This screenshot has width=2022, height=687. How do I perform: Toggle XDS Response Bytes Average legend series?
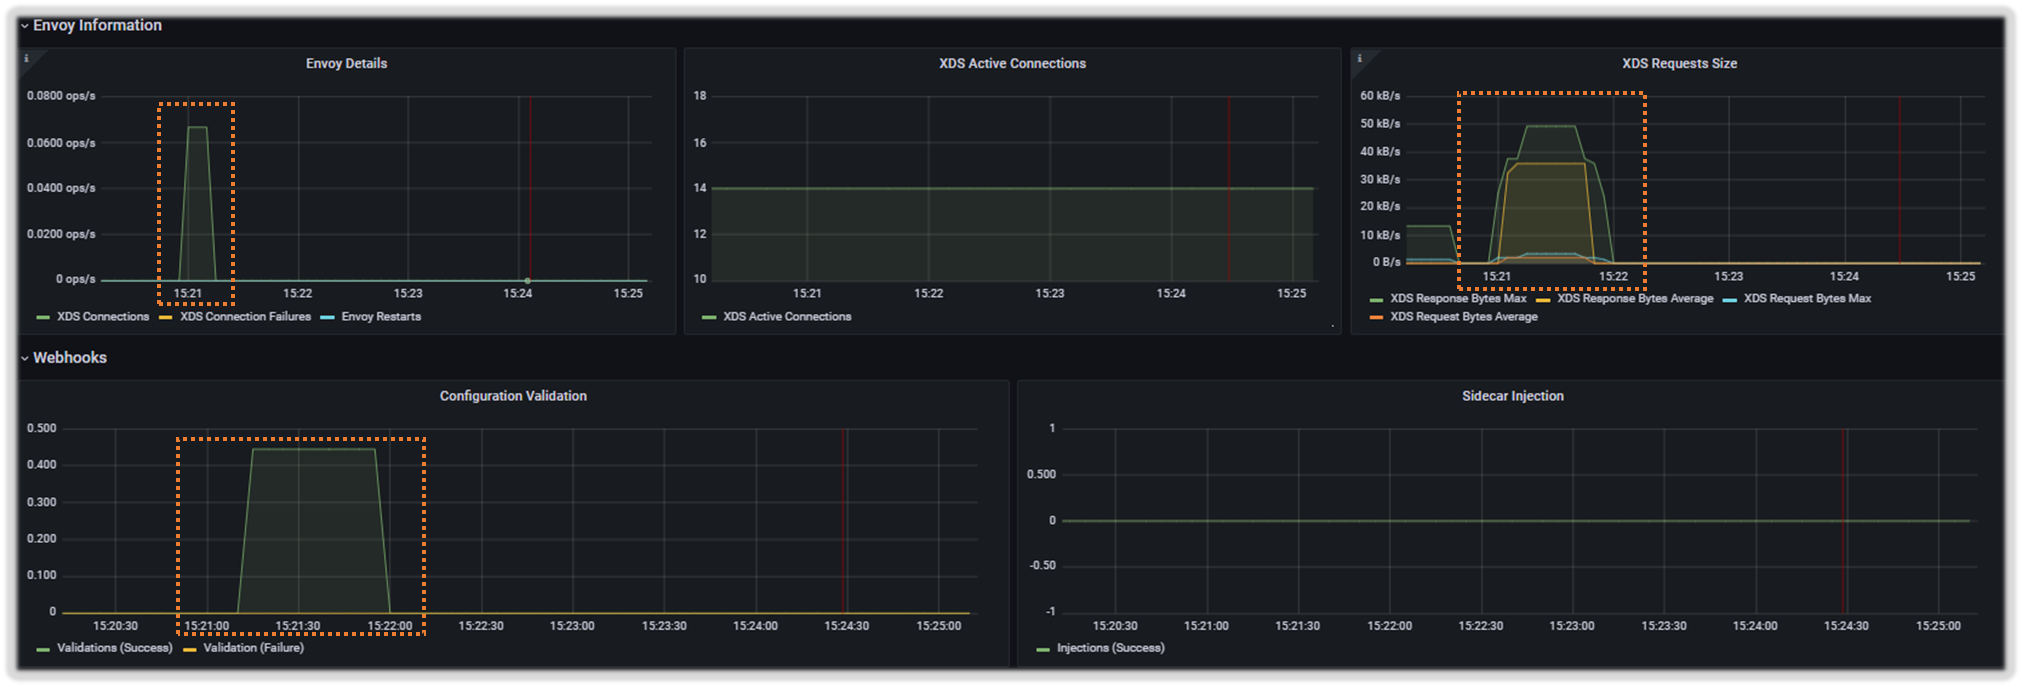click(x=1635, y=299)
